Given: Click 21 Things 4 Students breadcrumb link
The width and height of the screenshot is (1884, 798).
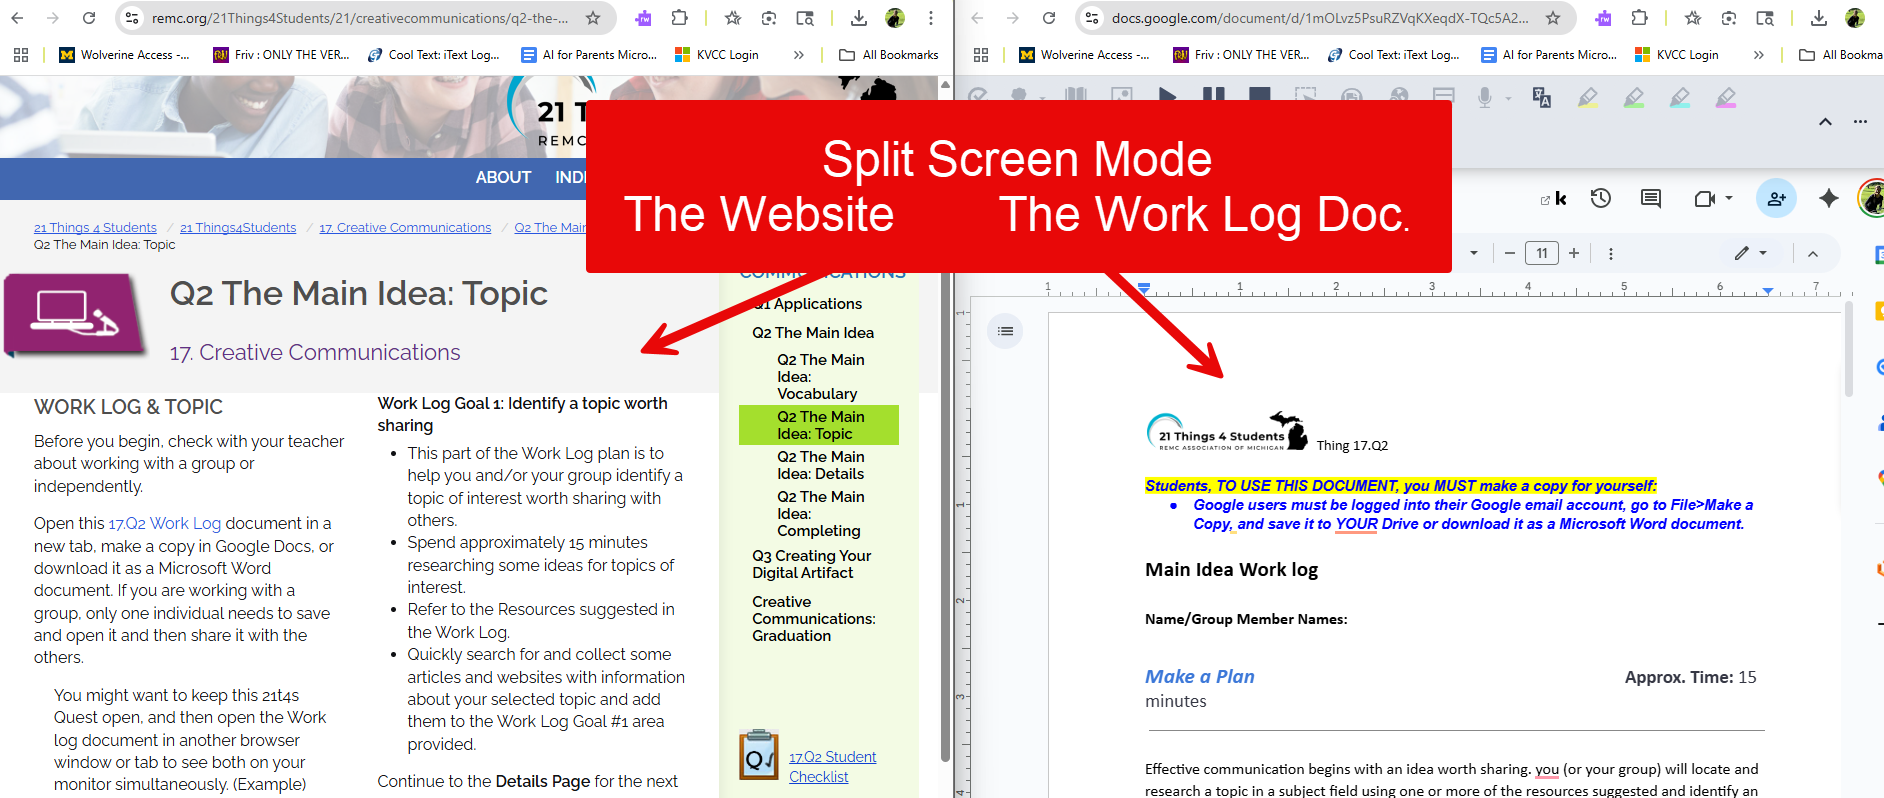Looking at the screenshot, I should click(x=95, y=228).
